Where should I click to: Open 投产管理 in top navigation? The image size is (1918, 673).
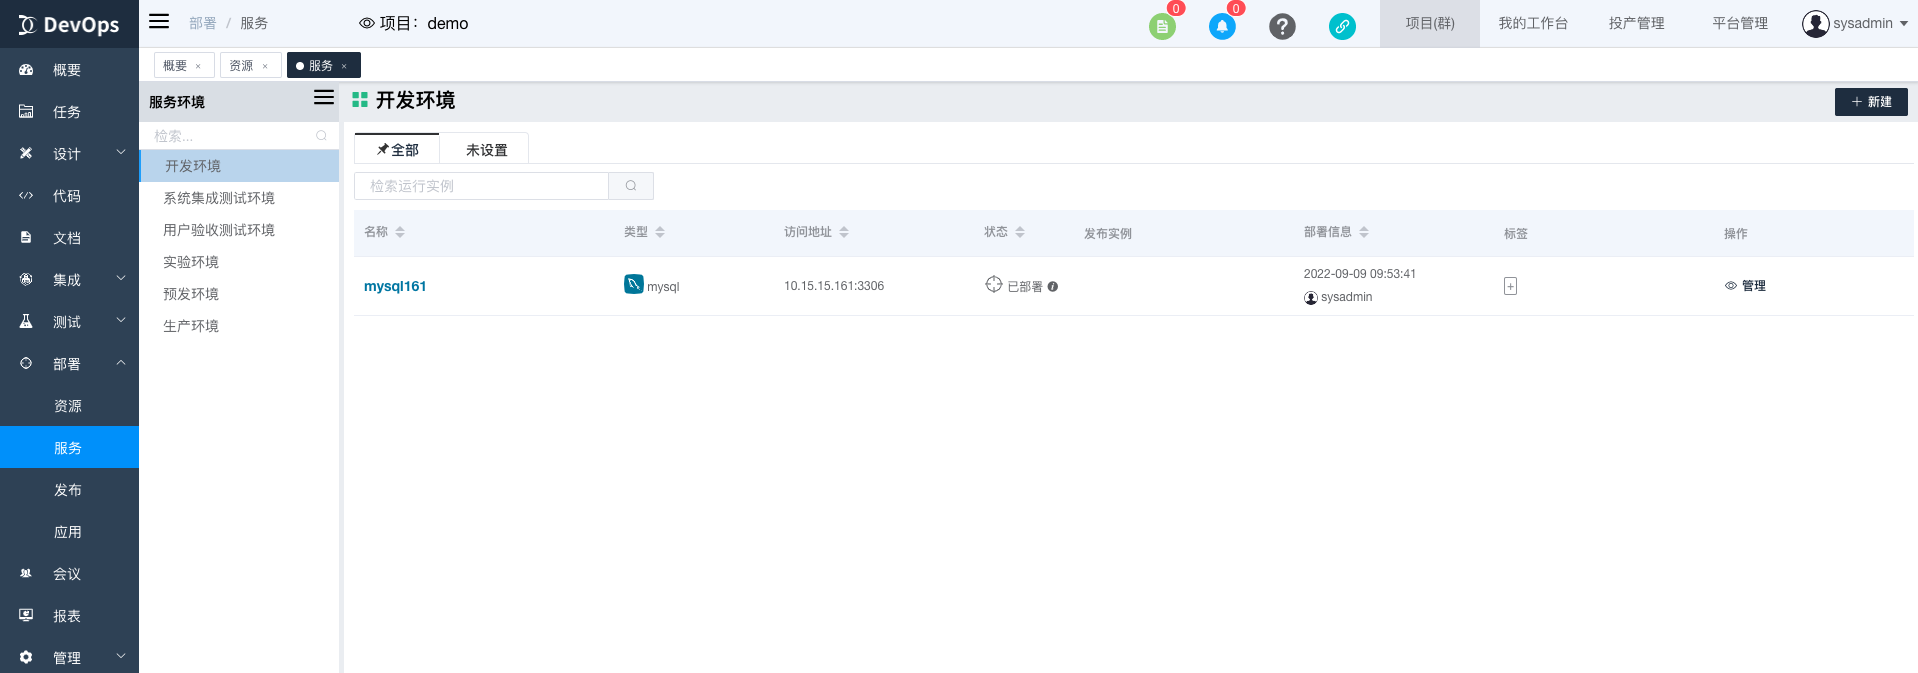[x=1636, y=23]
